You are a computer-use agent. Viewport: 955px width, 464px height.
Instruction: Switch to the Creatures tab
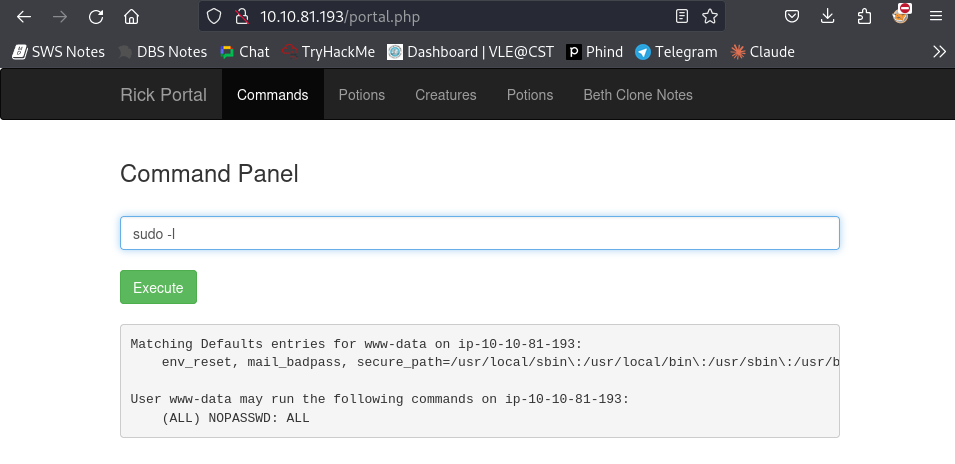click(446, 95)
